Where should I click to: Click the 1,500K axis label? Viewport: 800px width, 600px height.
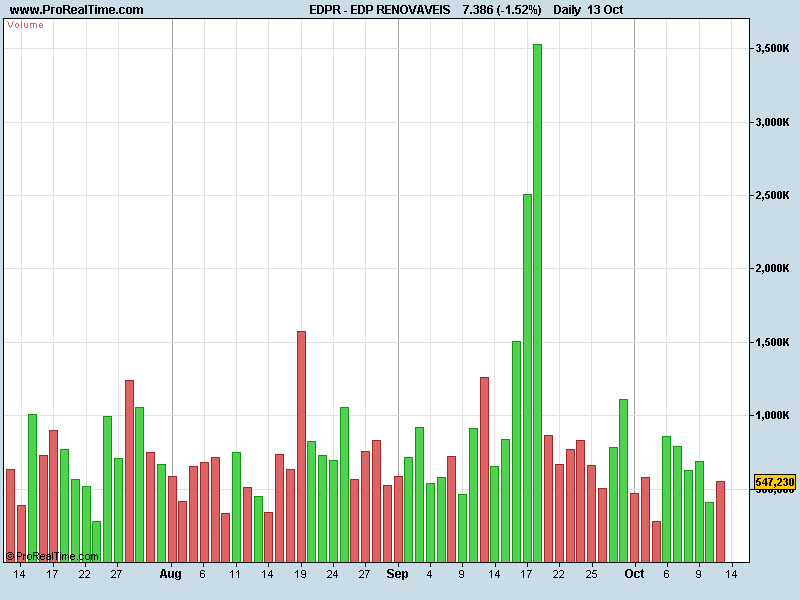pyautogui.click(x=772, y=342)
